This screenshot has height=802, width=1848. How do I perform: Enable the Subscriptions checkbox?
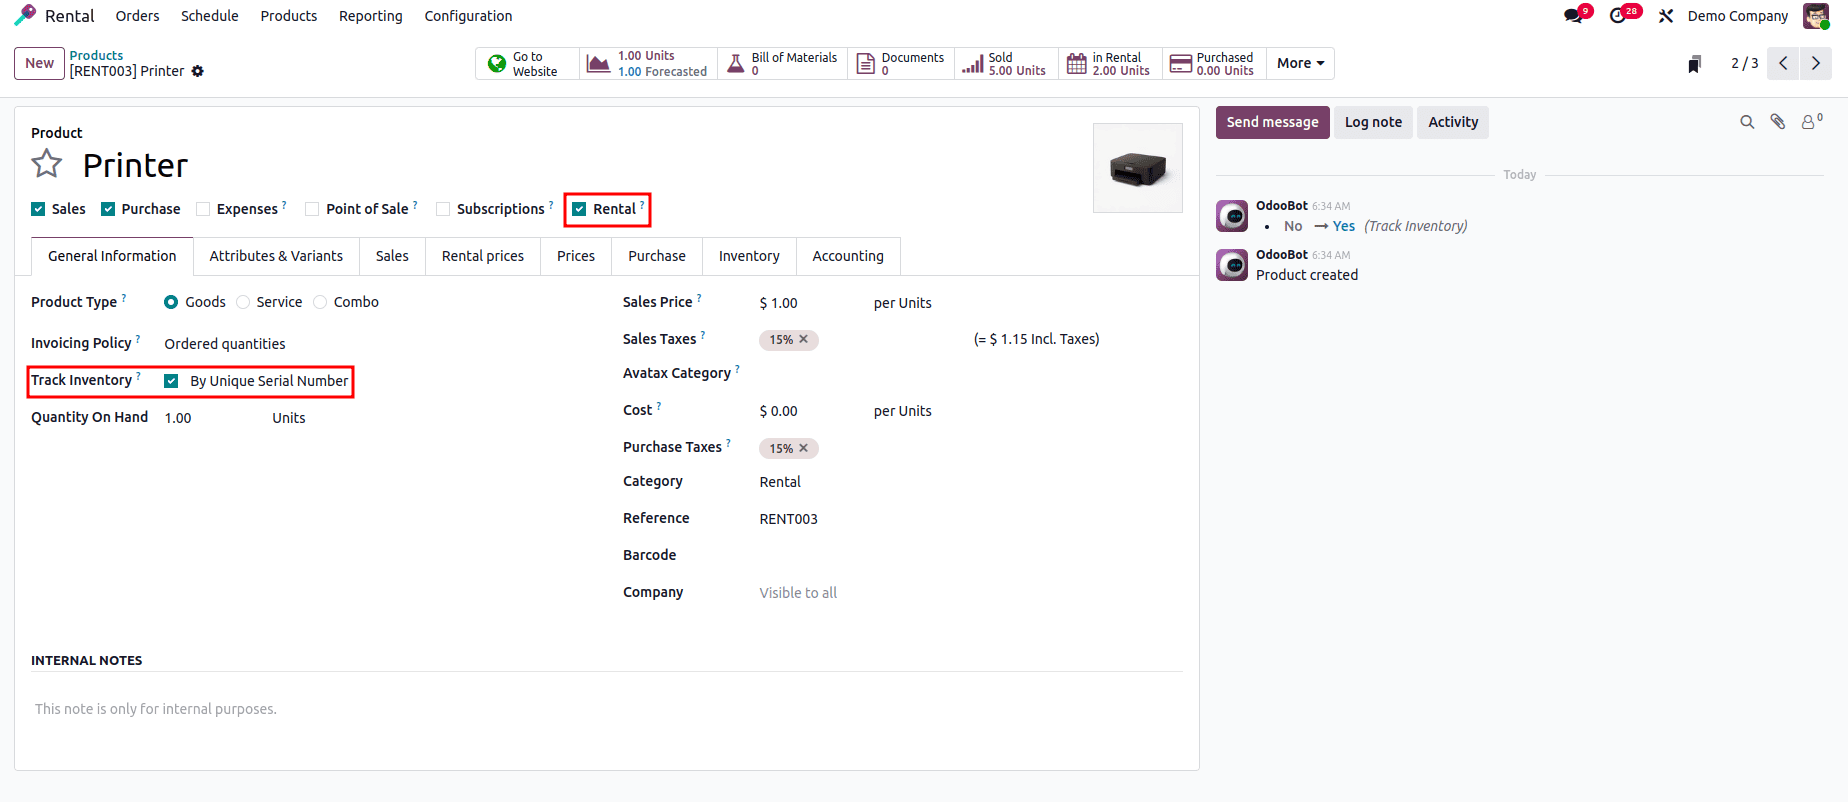pyautogui.click(x=443, y=209)
